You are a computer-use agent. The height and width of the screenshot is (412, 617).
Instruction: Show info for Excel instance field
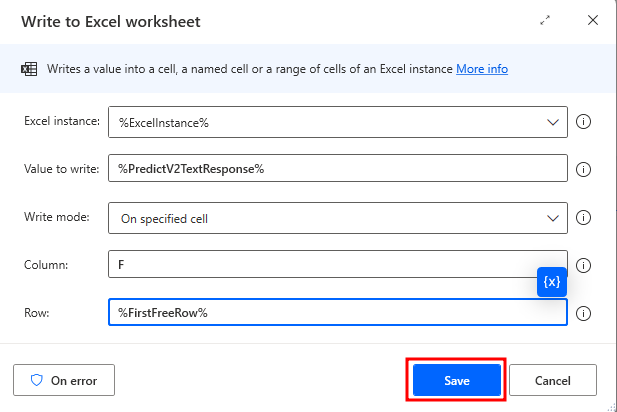click(583, 122)
